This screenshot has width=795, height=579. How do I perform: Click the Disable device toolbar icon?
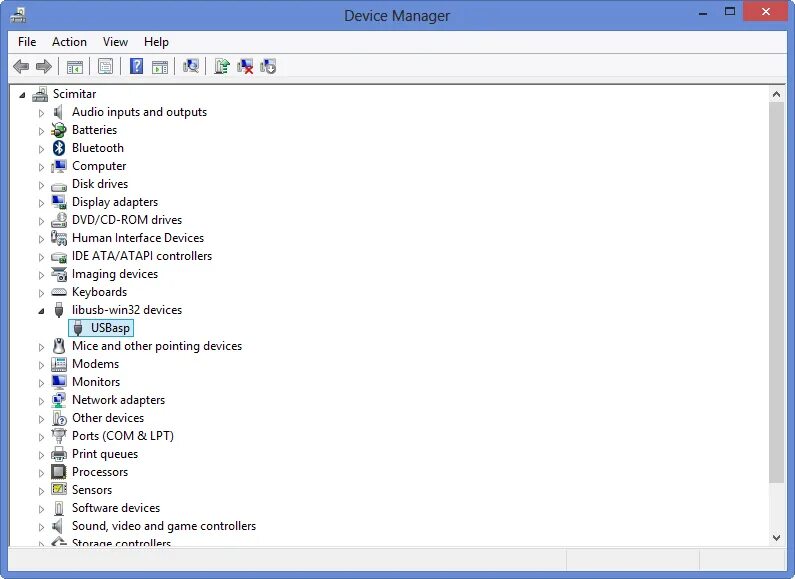point(268,66)
